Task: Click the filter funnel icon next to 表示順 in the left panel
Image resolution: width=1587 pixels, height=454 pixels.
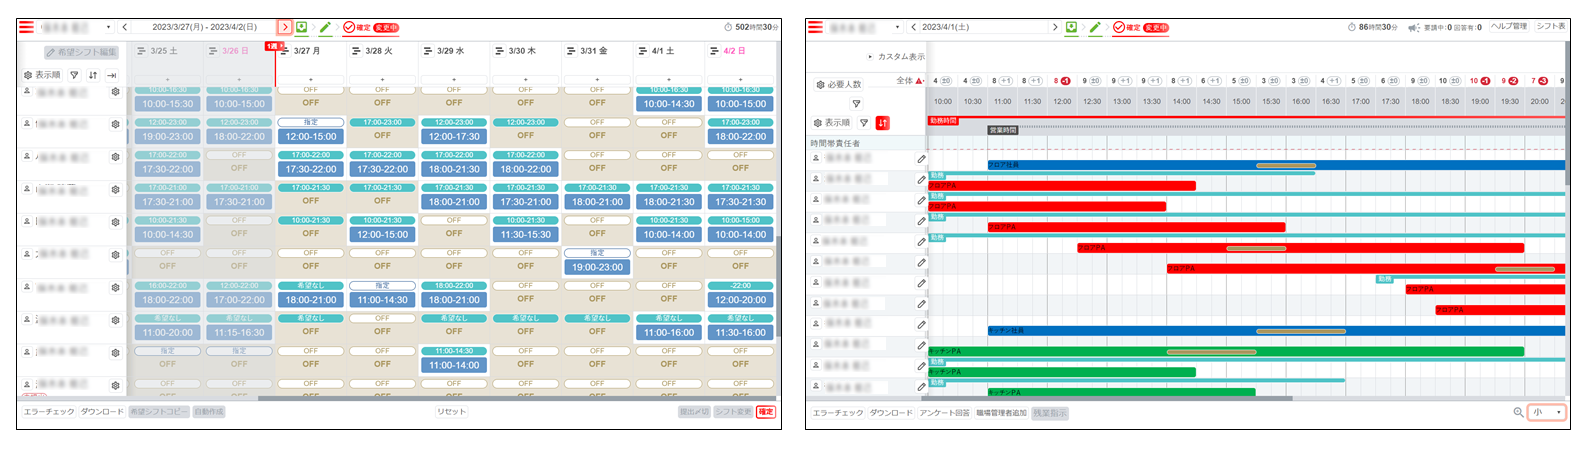Action: point(74,75)
